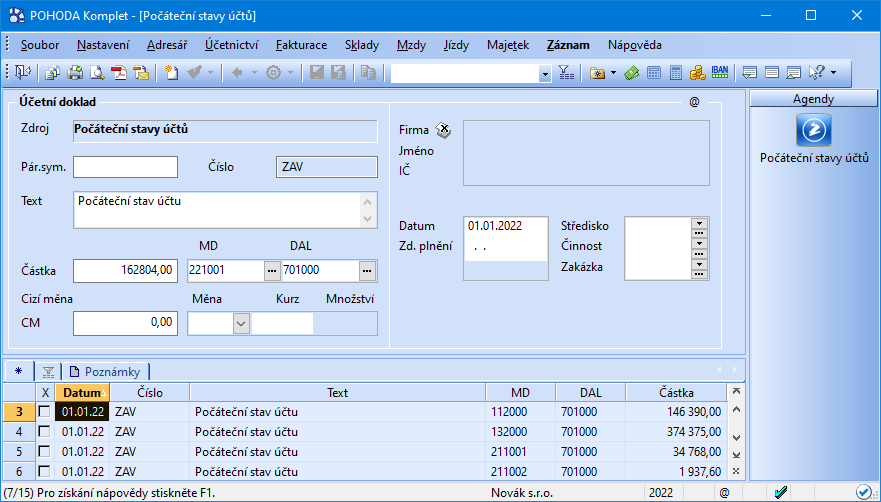
Task: Select amount cell 374 375,00
Action: (676, 432)
